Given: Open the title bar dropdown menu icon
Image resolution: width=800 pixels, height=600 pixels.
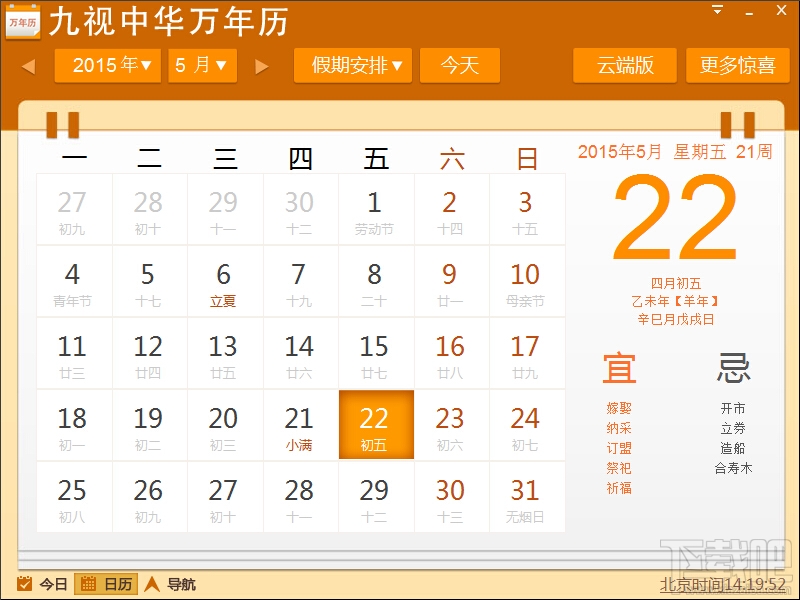Looking at the screenshot, I should (717, 10).
